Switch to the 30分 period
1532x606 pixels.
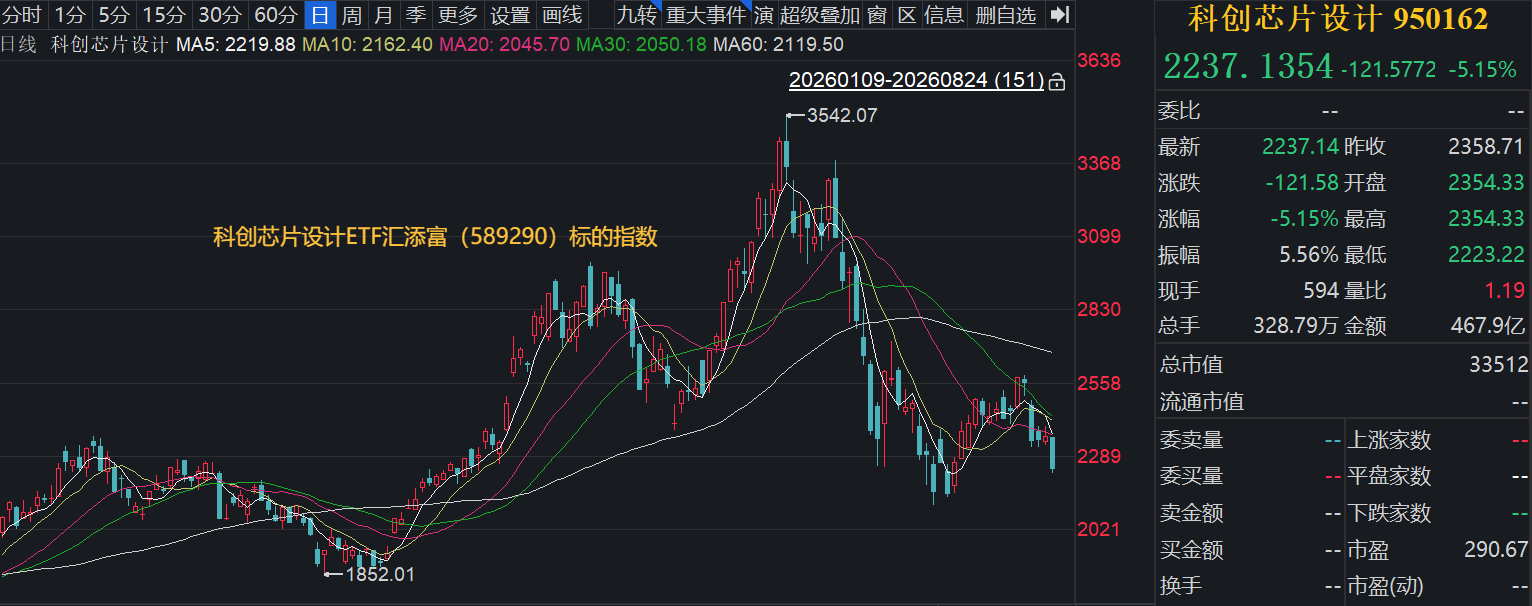pyautogui.click(x=219, y=15)
